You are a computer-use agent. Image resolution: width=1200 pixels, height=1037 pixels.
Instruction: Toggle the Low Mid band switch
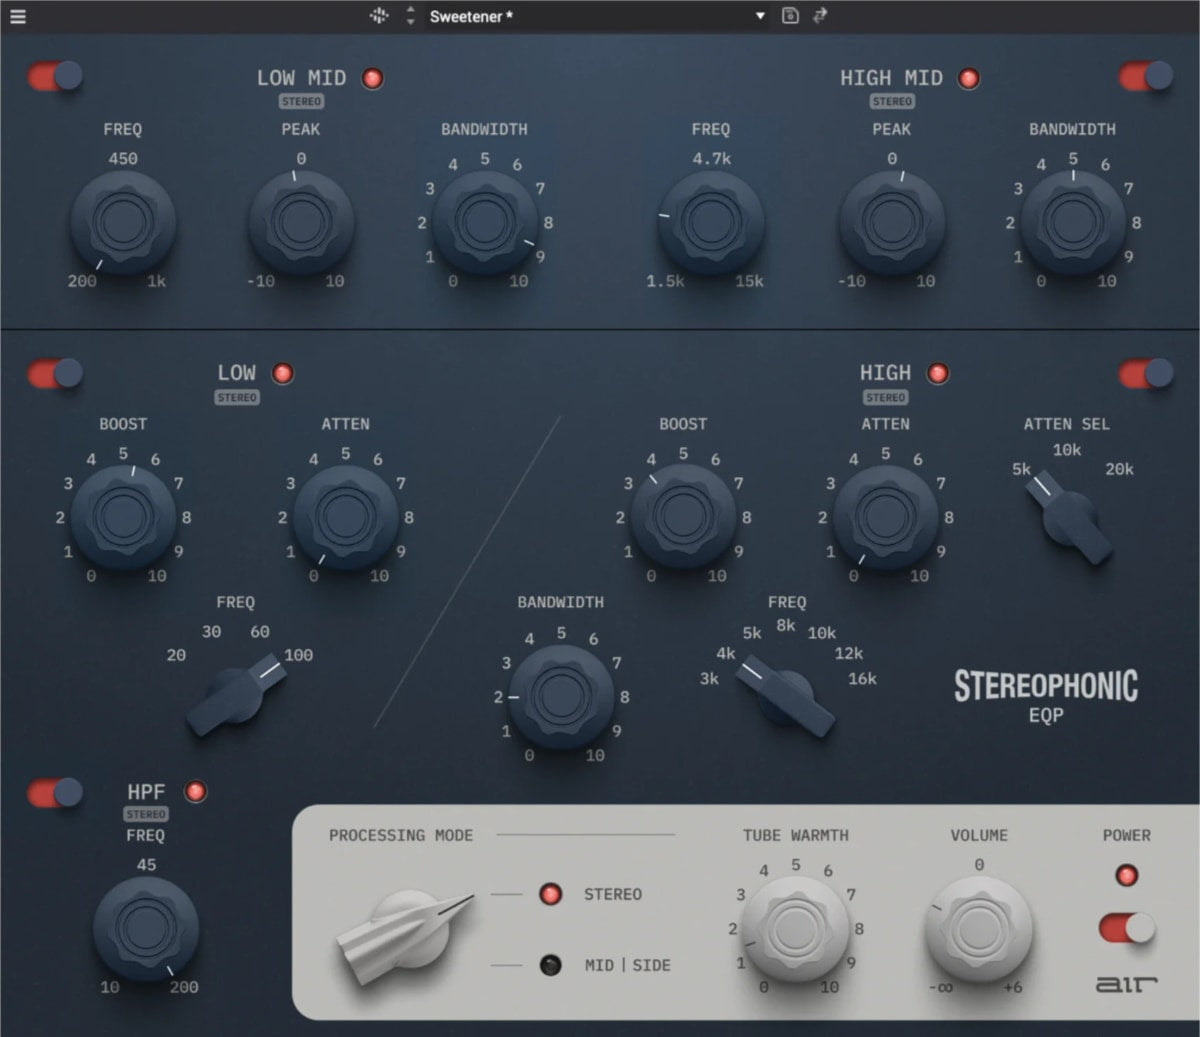point(55,76)
